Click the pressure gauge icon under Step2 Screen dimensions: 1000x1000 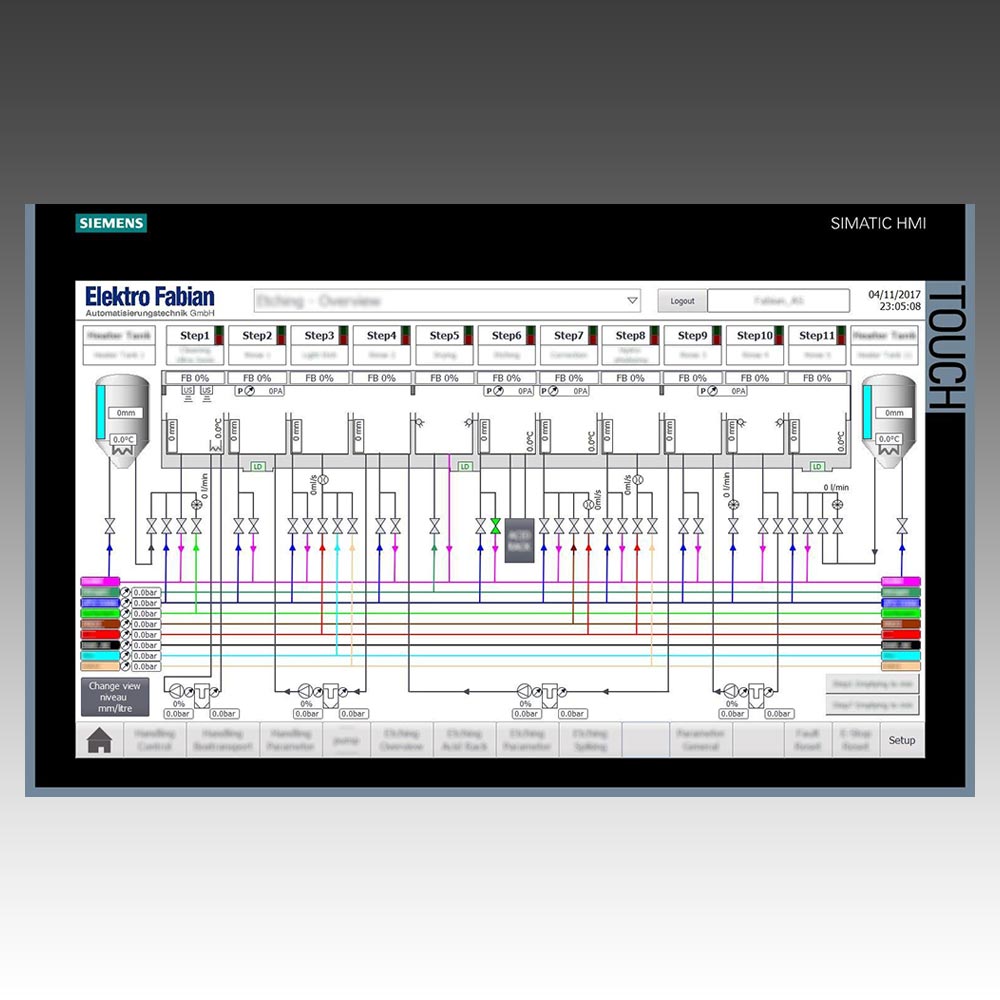click(248, 391)
